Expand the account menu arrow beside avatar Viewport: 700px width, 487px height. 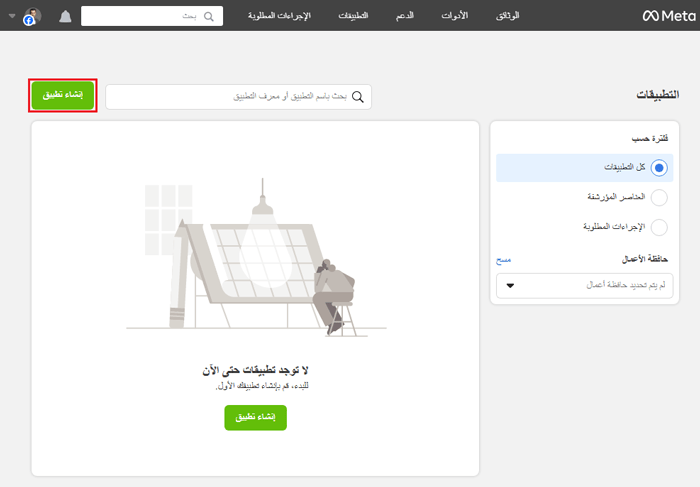click(12, 16)
